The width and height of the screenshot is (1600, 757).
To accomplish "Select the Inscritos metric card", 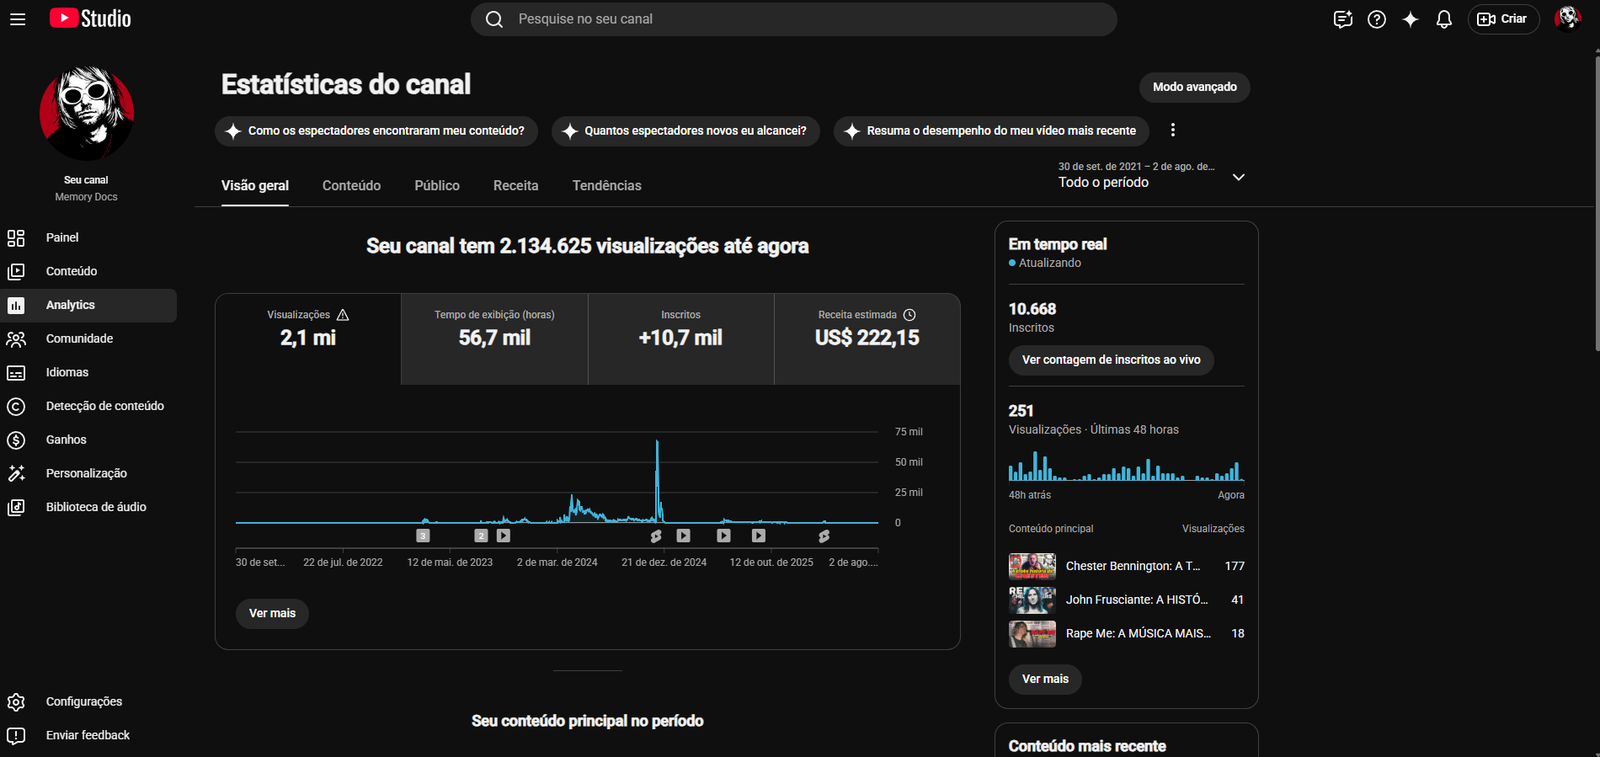I will click(681, 339).
